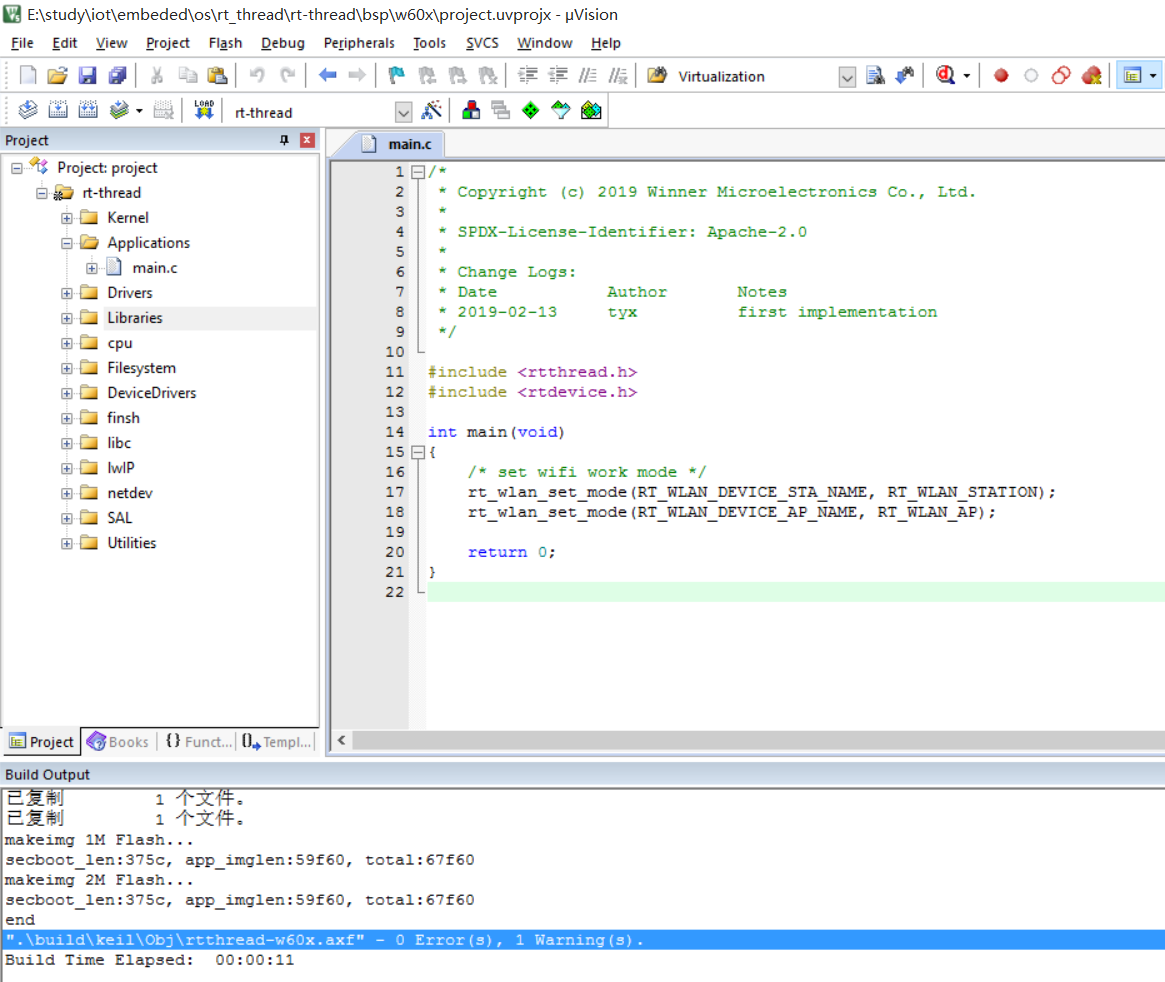Open the SVCS menu
This screenshot has height=982, width=1165.
click(x=481, y=43)
